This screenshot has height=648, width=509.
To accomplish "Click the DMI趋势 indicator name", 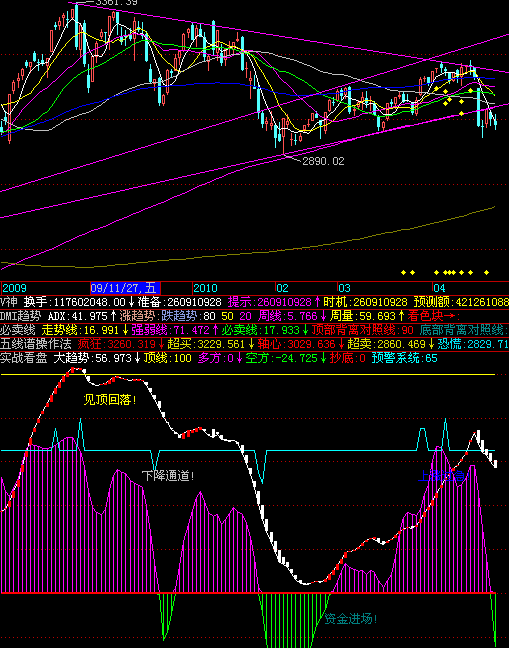I will 21,317.
